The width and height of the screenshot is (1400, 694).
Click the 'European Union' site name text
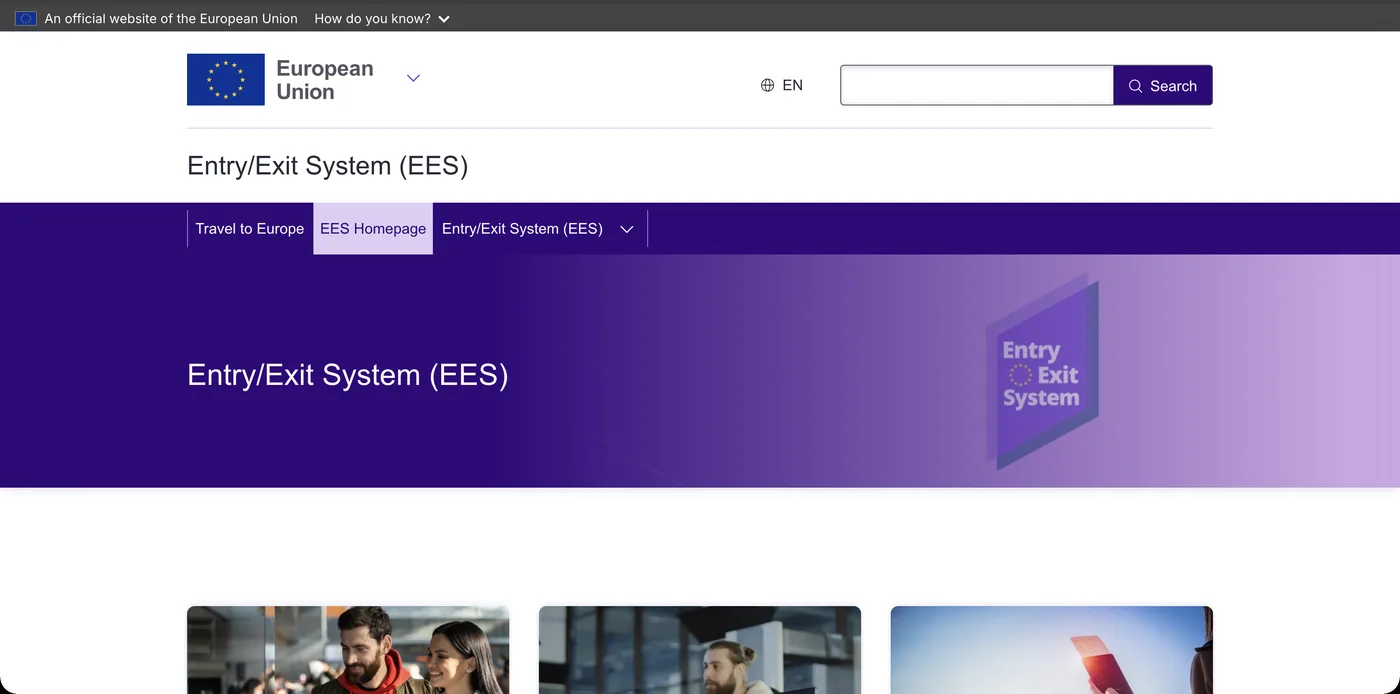pyautogui.click(x=325, y=80)
